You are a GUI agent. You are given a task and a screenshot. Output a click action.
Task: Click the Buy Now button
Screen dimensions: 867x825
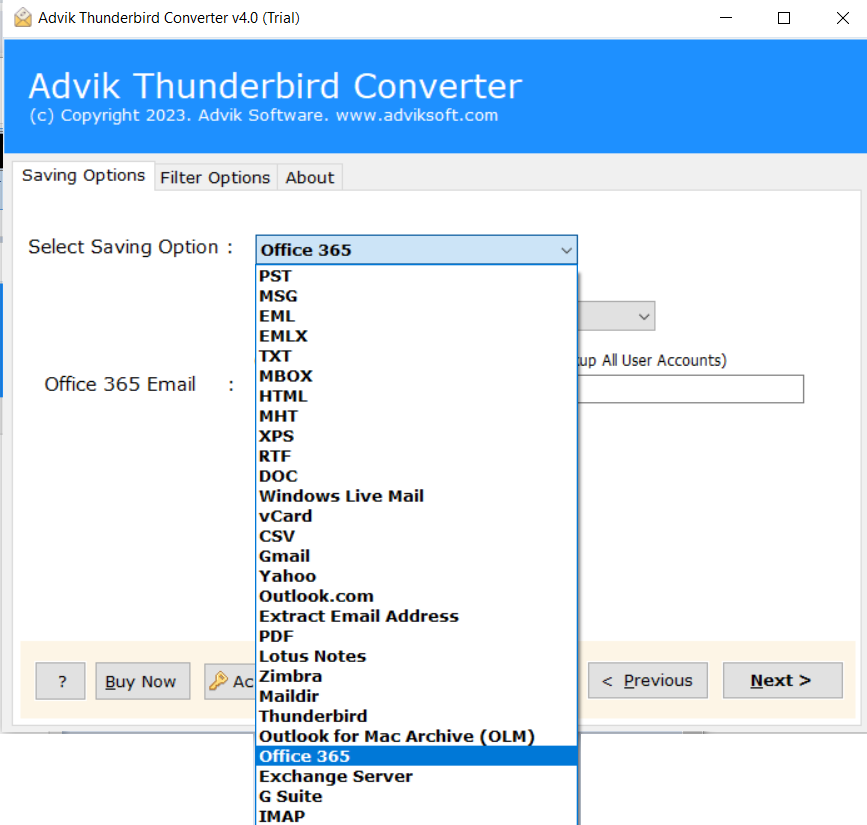tap(143, 681)
